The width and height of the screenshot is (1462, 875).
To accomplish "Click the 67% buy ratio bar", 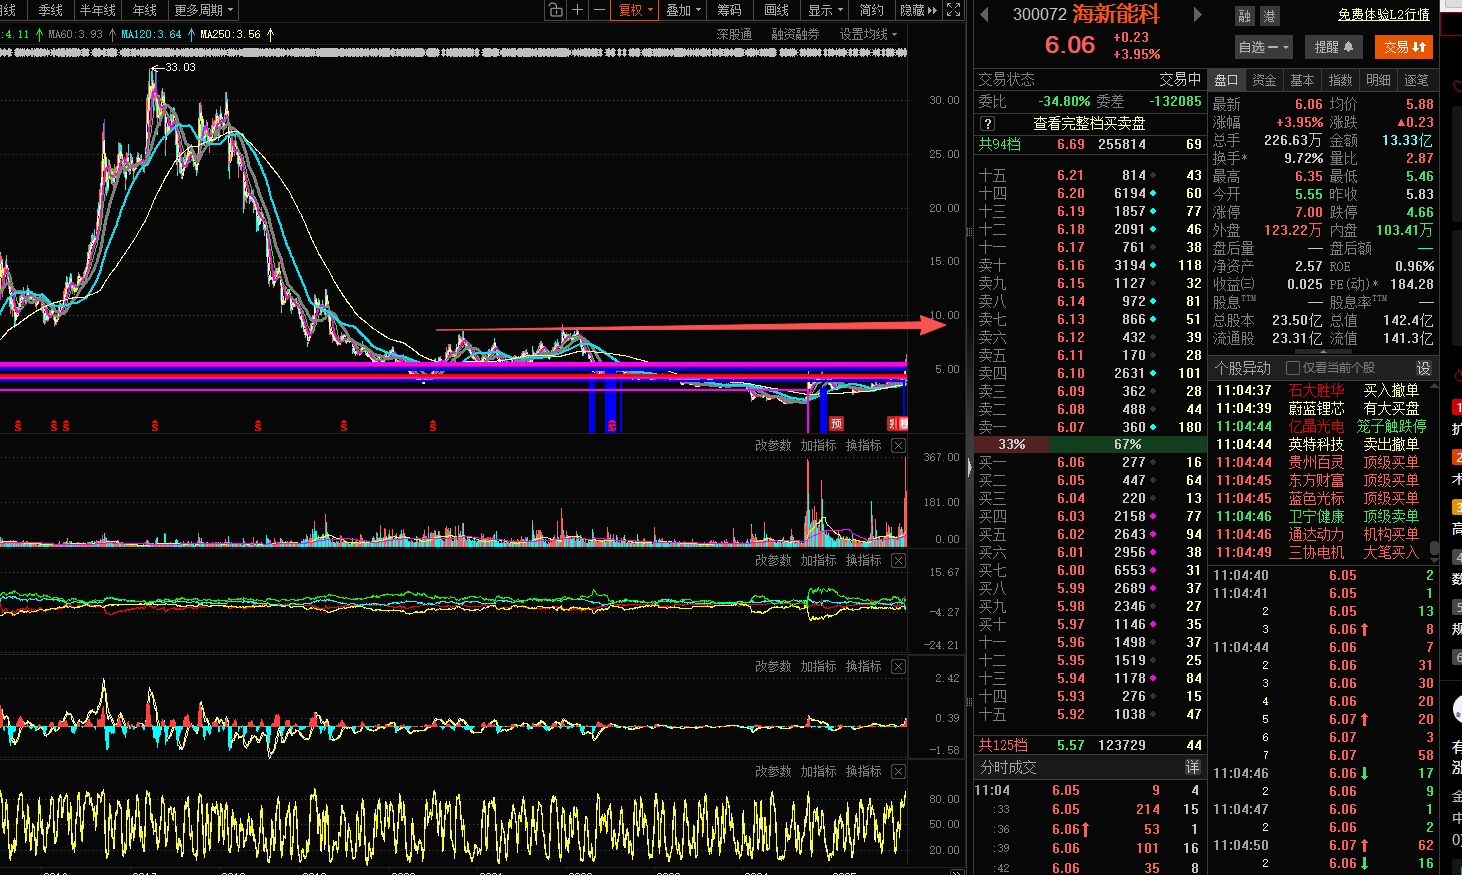I will 1128,444.
